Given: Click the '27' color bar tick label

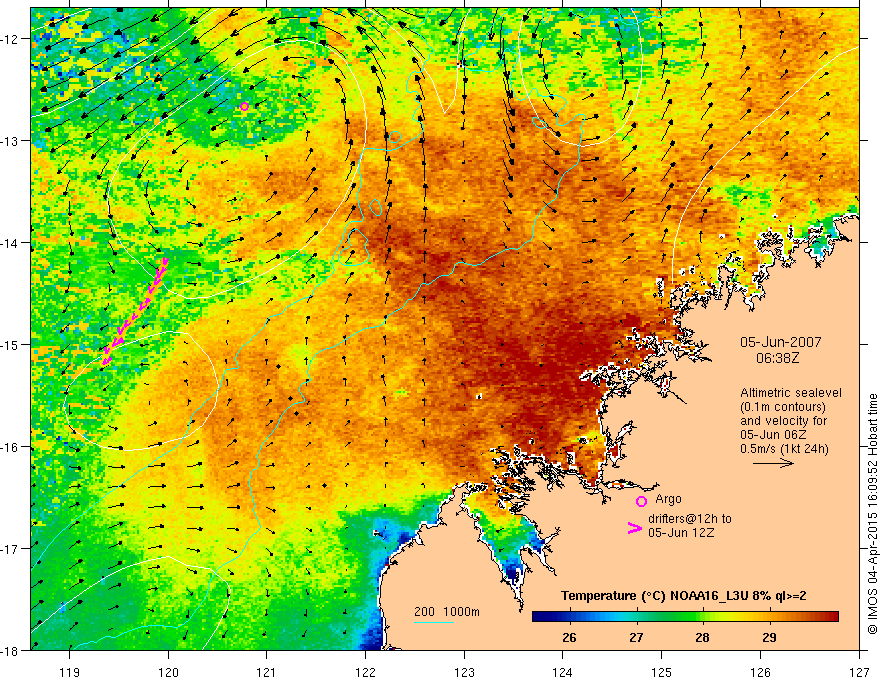Looking at the screenshot, I should tap(636, 637).
